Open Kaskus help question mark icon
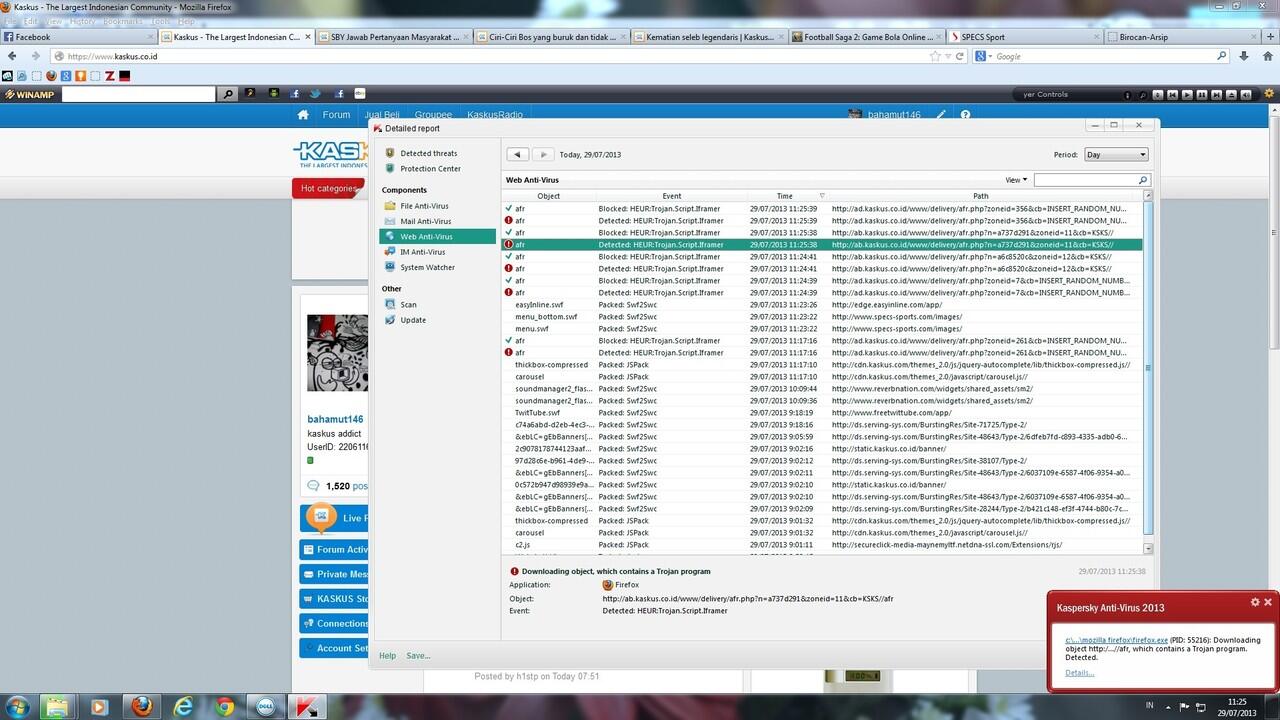 (x=965, y=115)
